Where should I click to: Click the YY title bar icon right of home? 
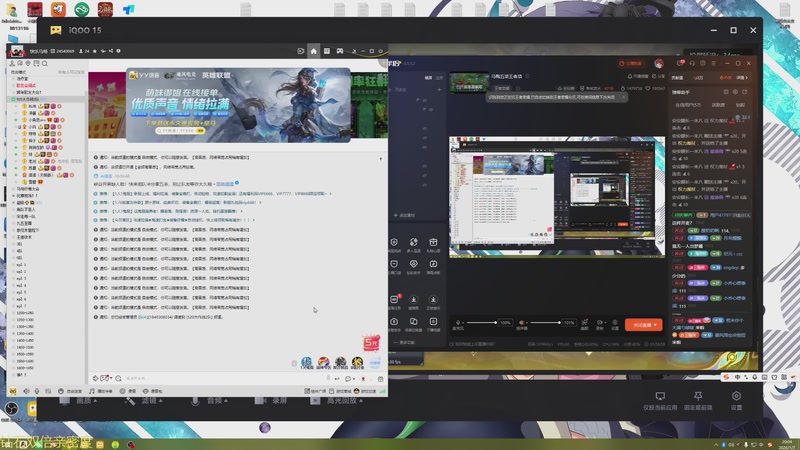[327, 51]
